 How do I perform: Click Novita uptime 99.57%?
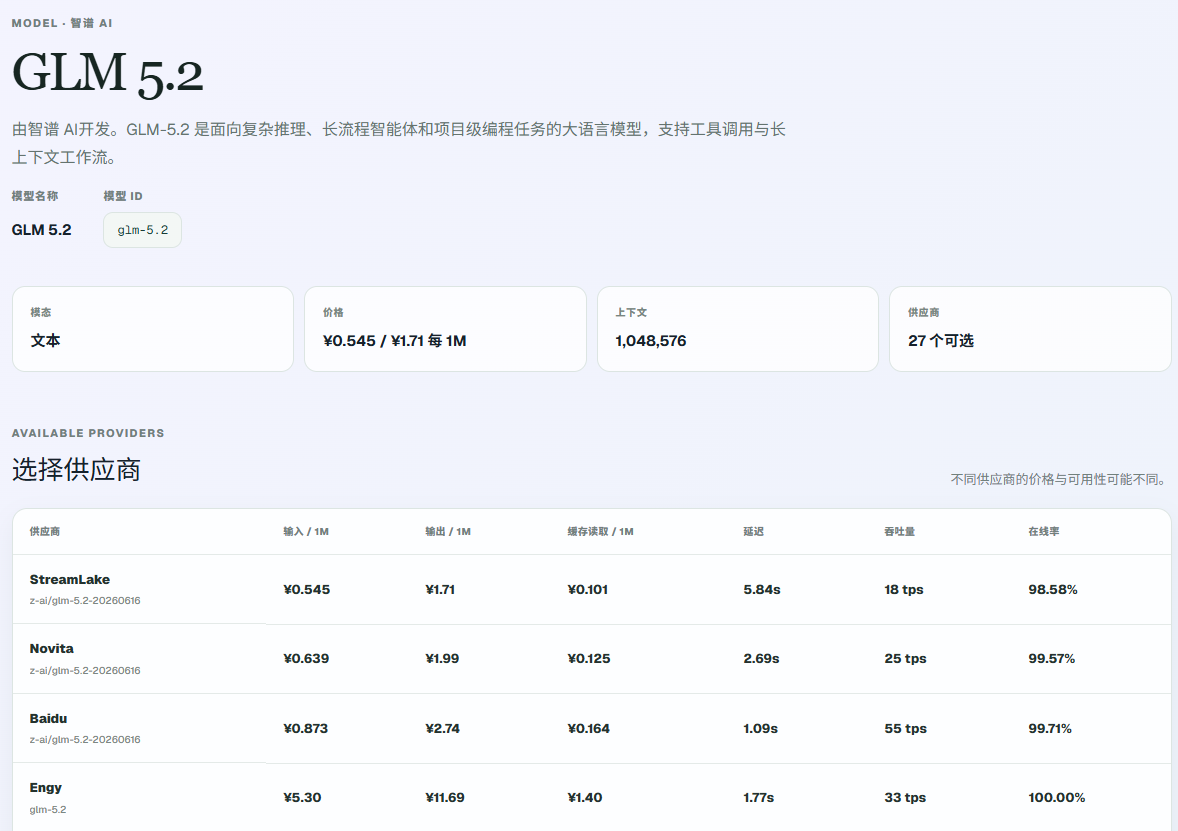1052,659
